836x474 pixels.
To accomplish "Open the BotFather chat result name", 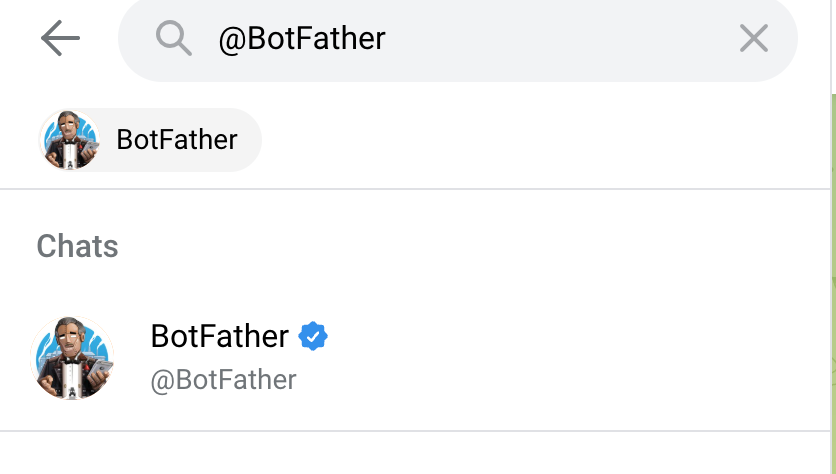I will point(219,336).
